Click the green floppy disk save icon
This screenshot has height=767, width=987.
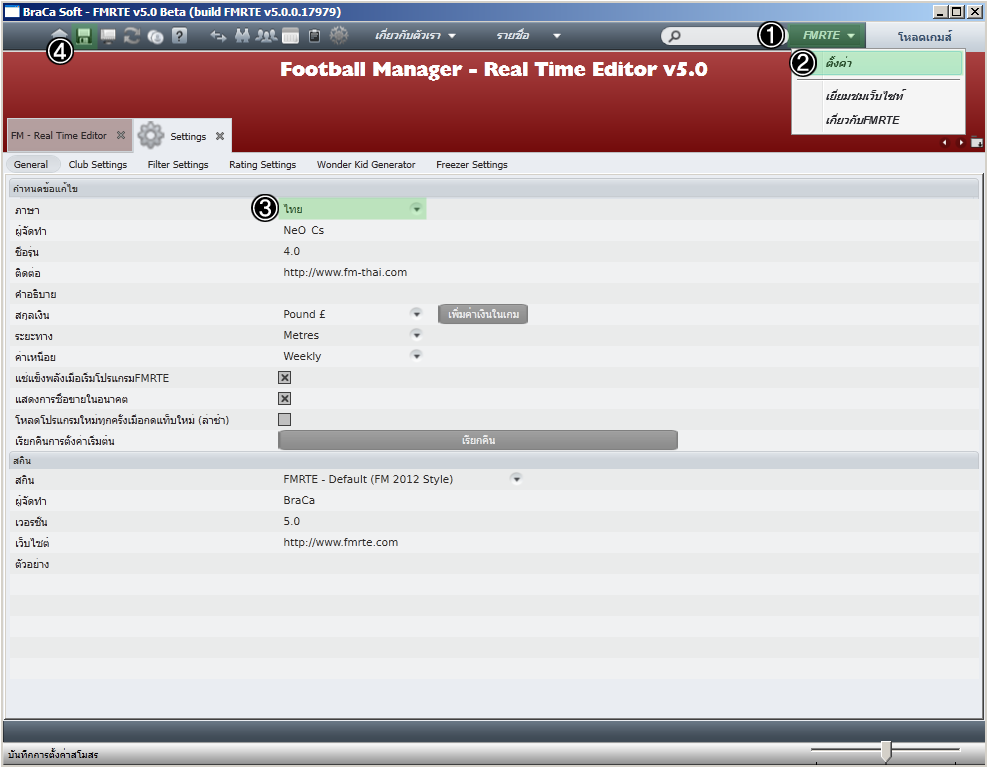pos(84,36)
